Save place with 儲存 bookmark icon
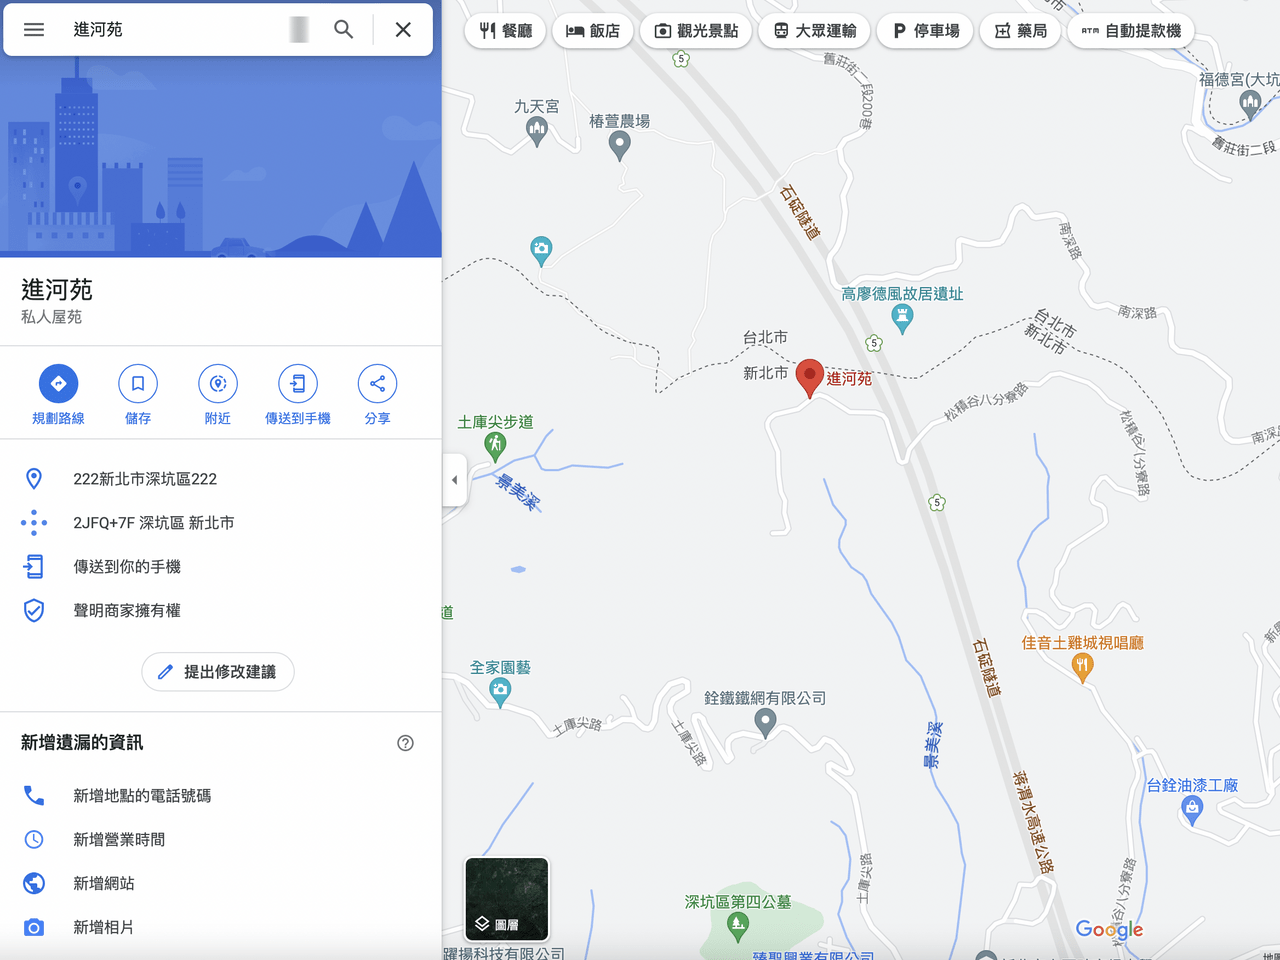This screenshot has height=960, width=1280. [x=138, y=383]
